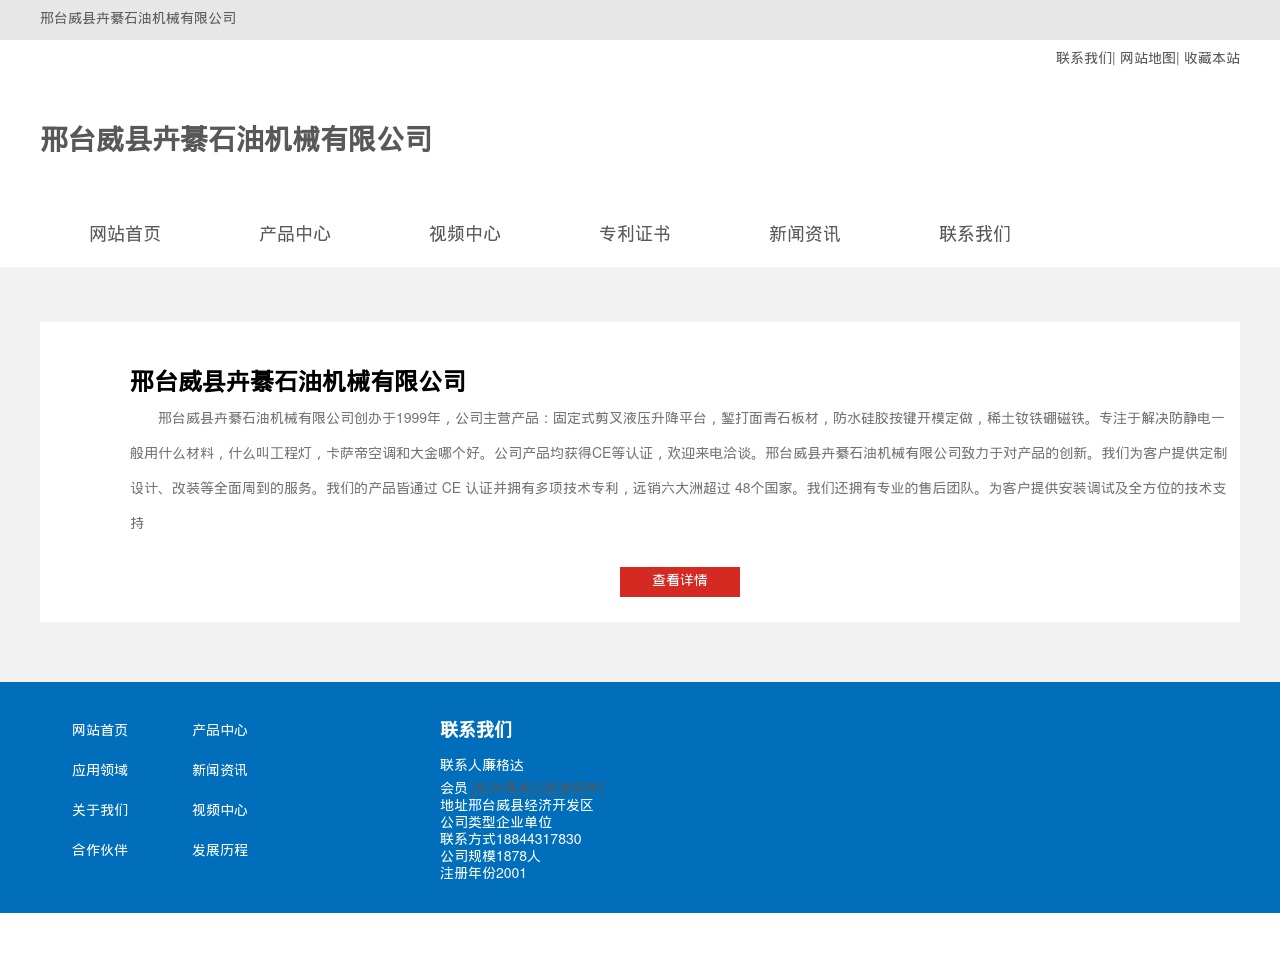Select 公司类型企业单位 text
This screenshot has height=960, width=1280.
click(x=496, y=822)
